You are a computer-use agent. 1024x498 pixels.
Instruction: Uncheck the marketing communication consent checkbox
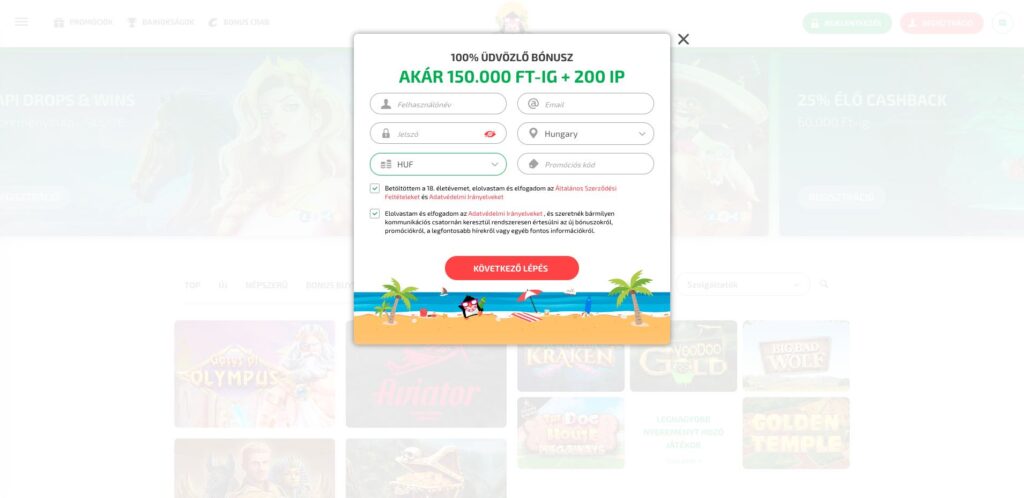(375, 213)
